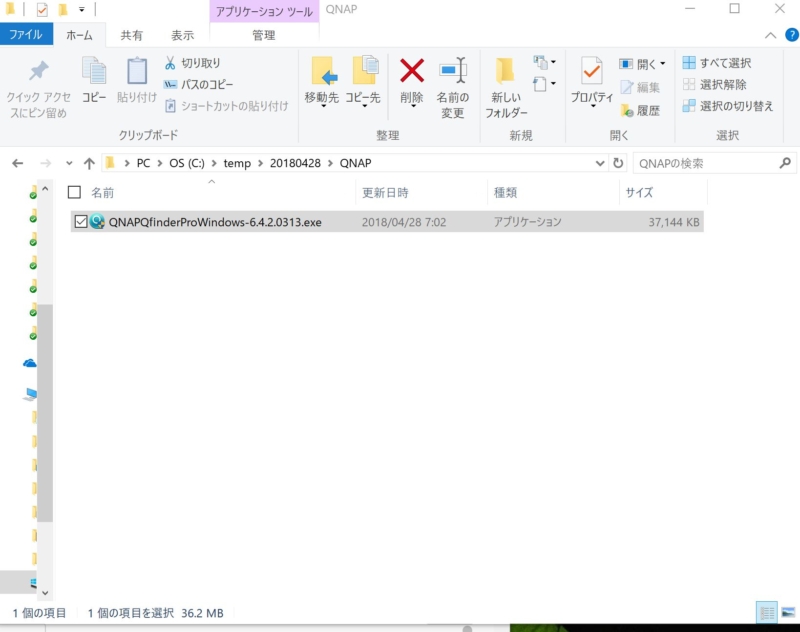Image resolution: width=800 pixels, height=632 pixels.
Task: Create a New Folder (新しいフォルダー)
Action: [506, 87]
